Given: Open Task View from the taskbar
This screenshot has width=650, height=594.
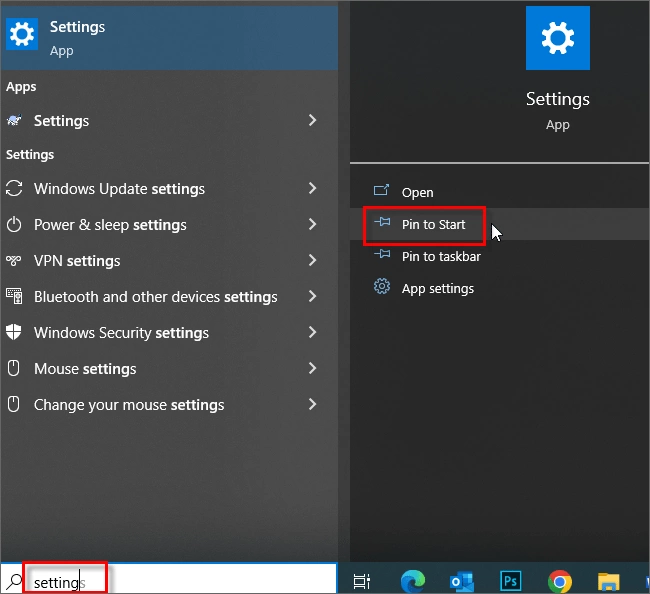Looking at the screenshot, I should point(361,582).
